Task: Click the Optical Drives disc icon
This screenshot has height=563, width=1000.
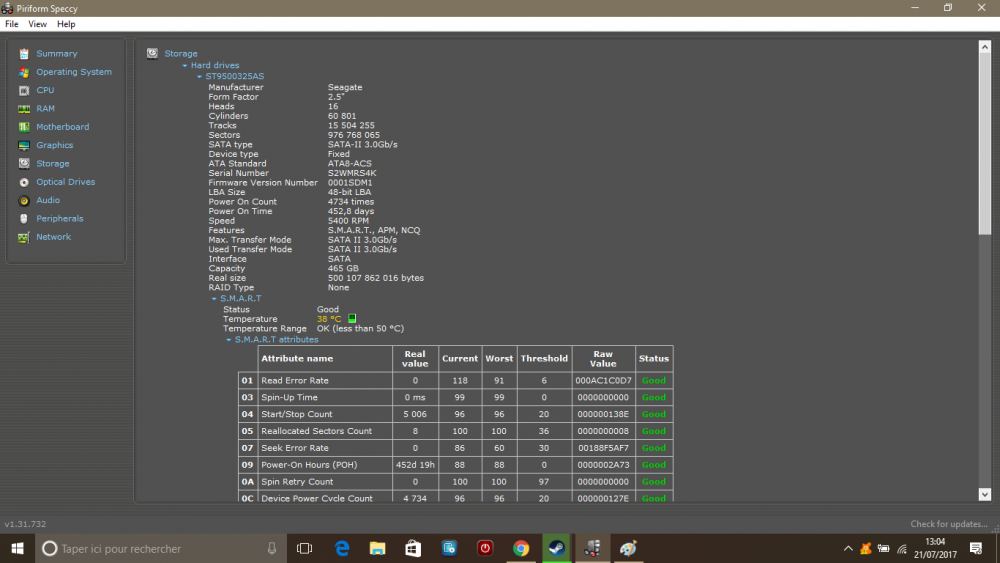Action: pyautogui.click(x=24, y=182)
